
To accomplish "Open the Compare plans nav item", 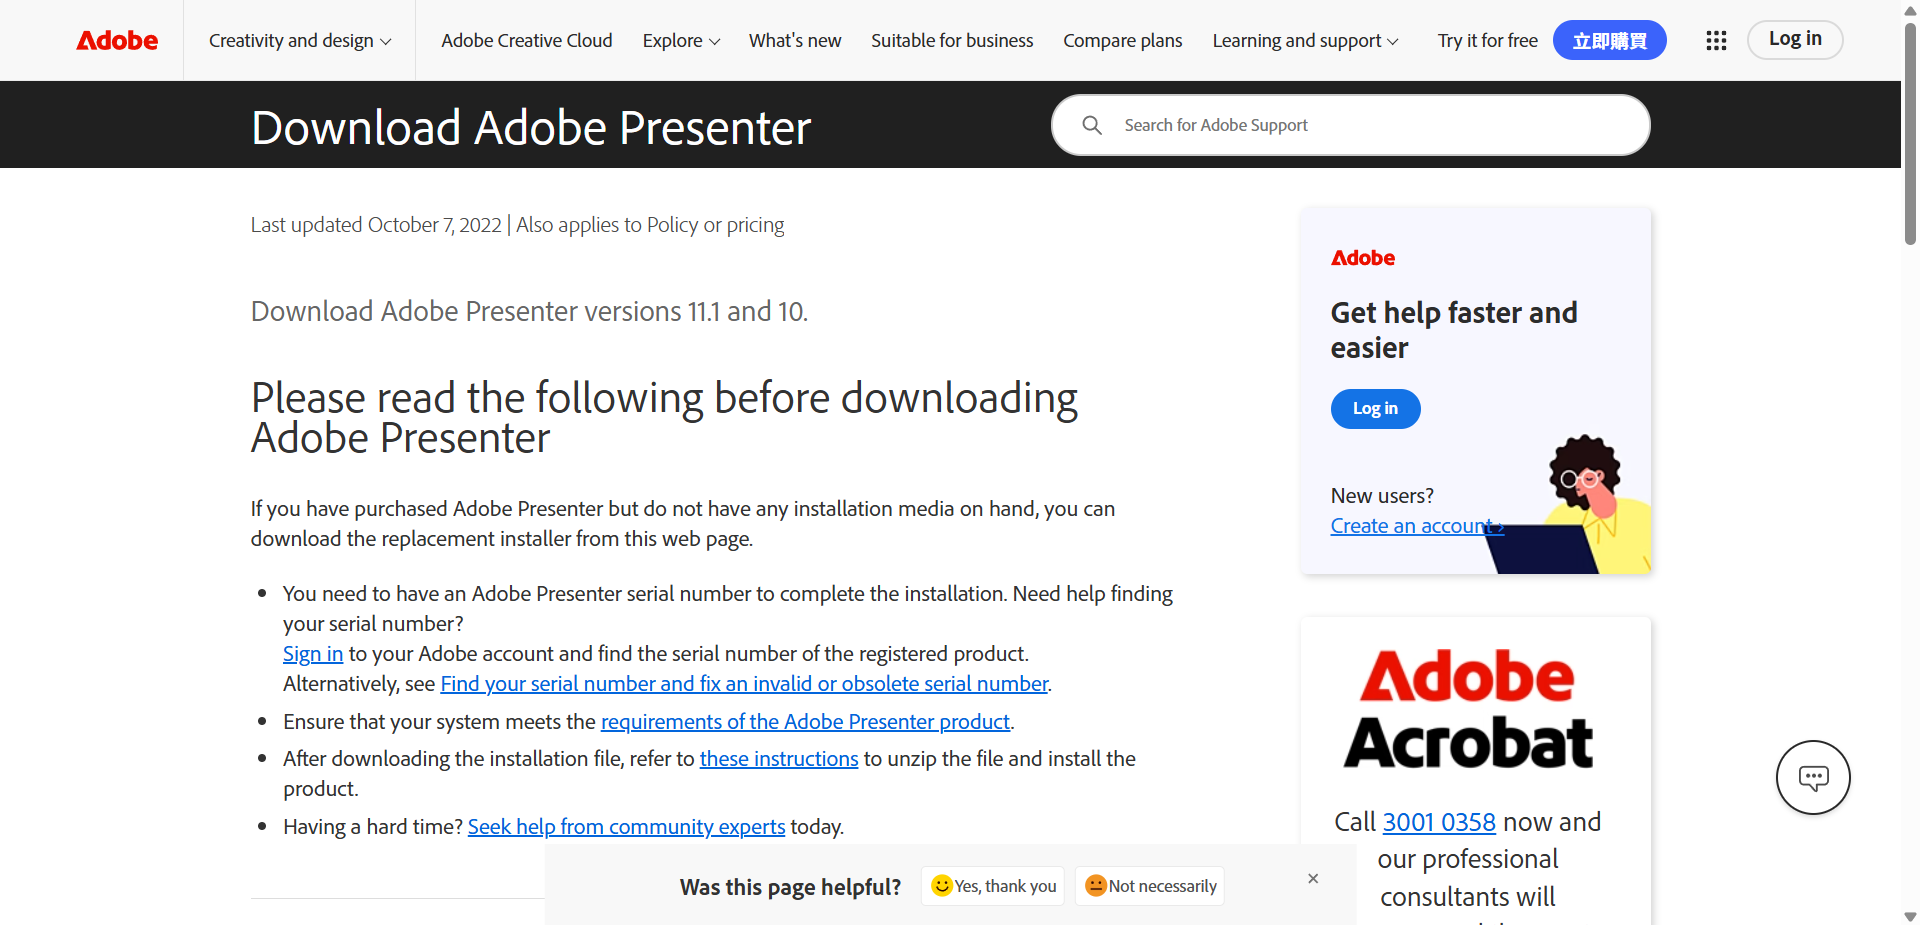I will tap(1122, 40).
